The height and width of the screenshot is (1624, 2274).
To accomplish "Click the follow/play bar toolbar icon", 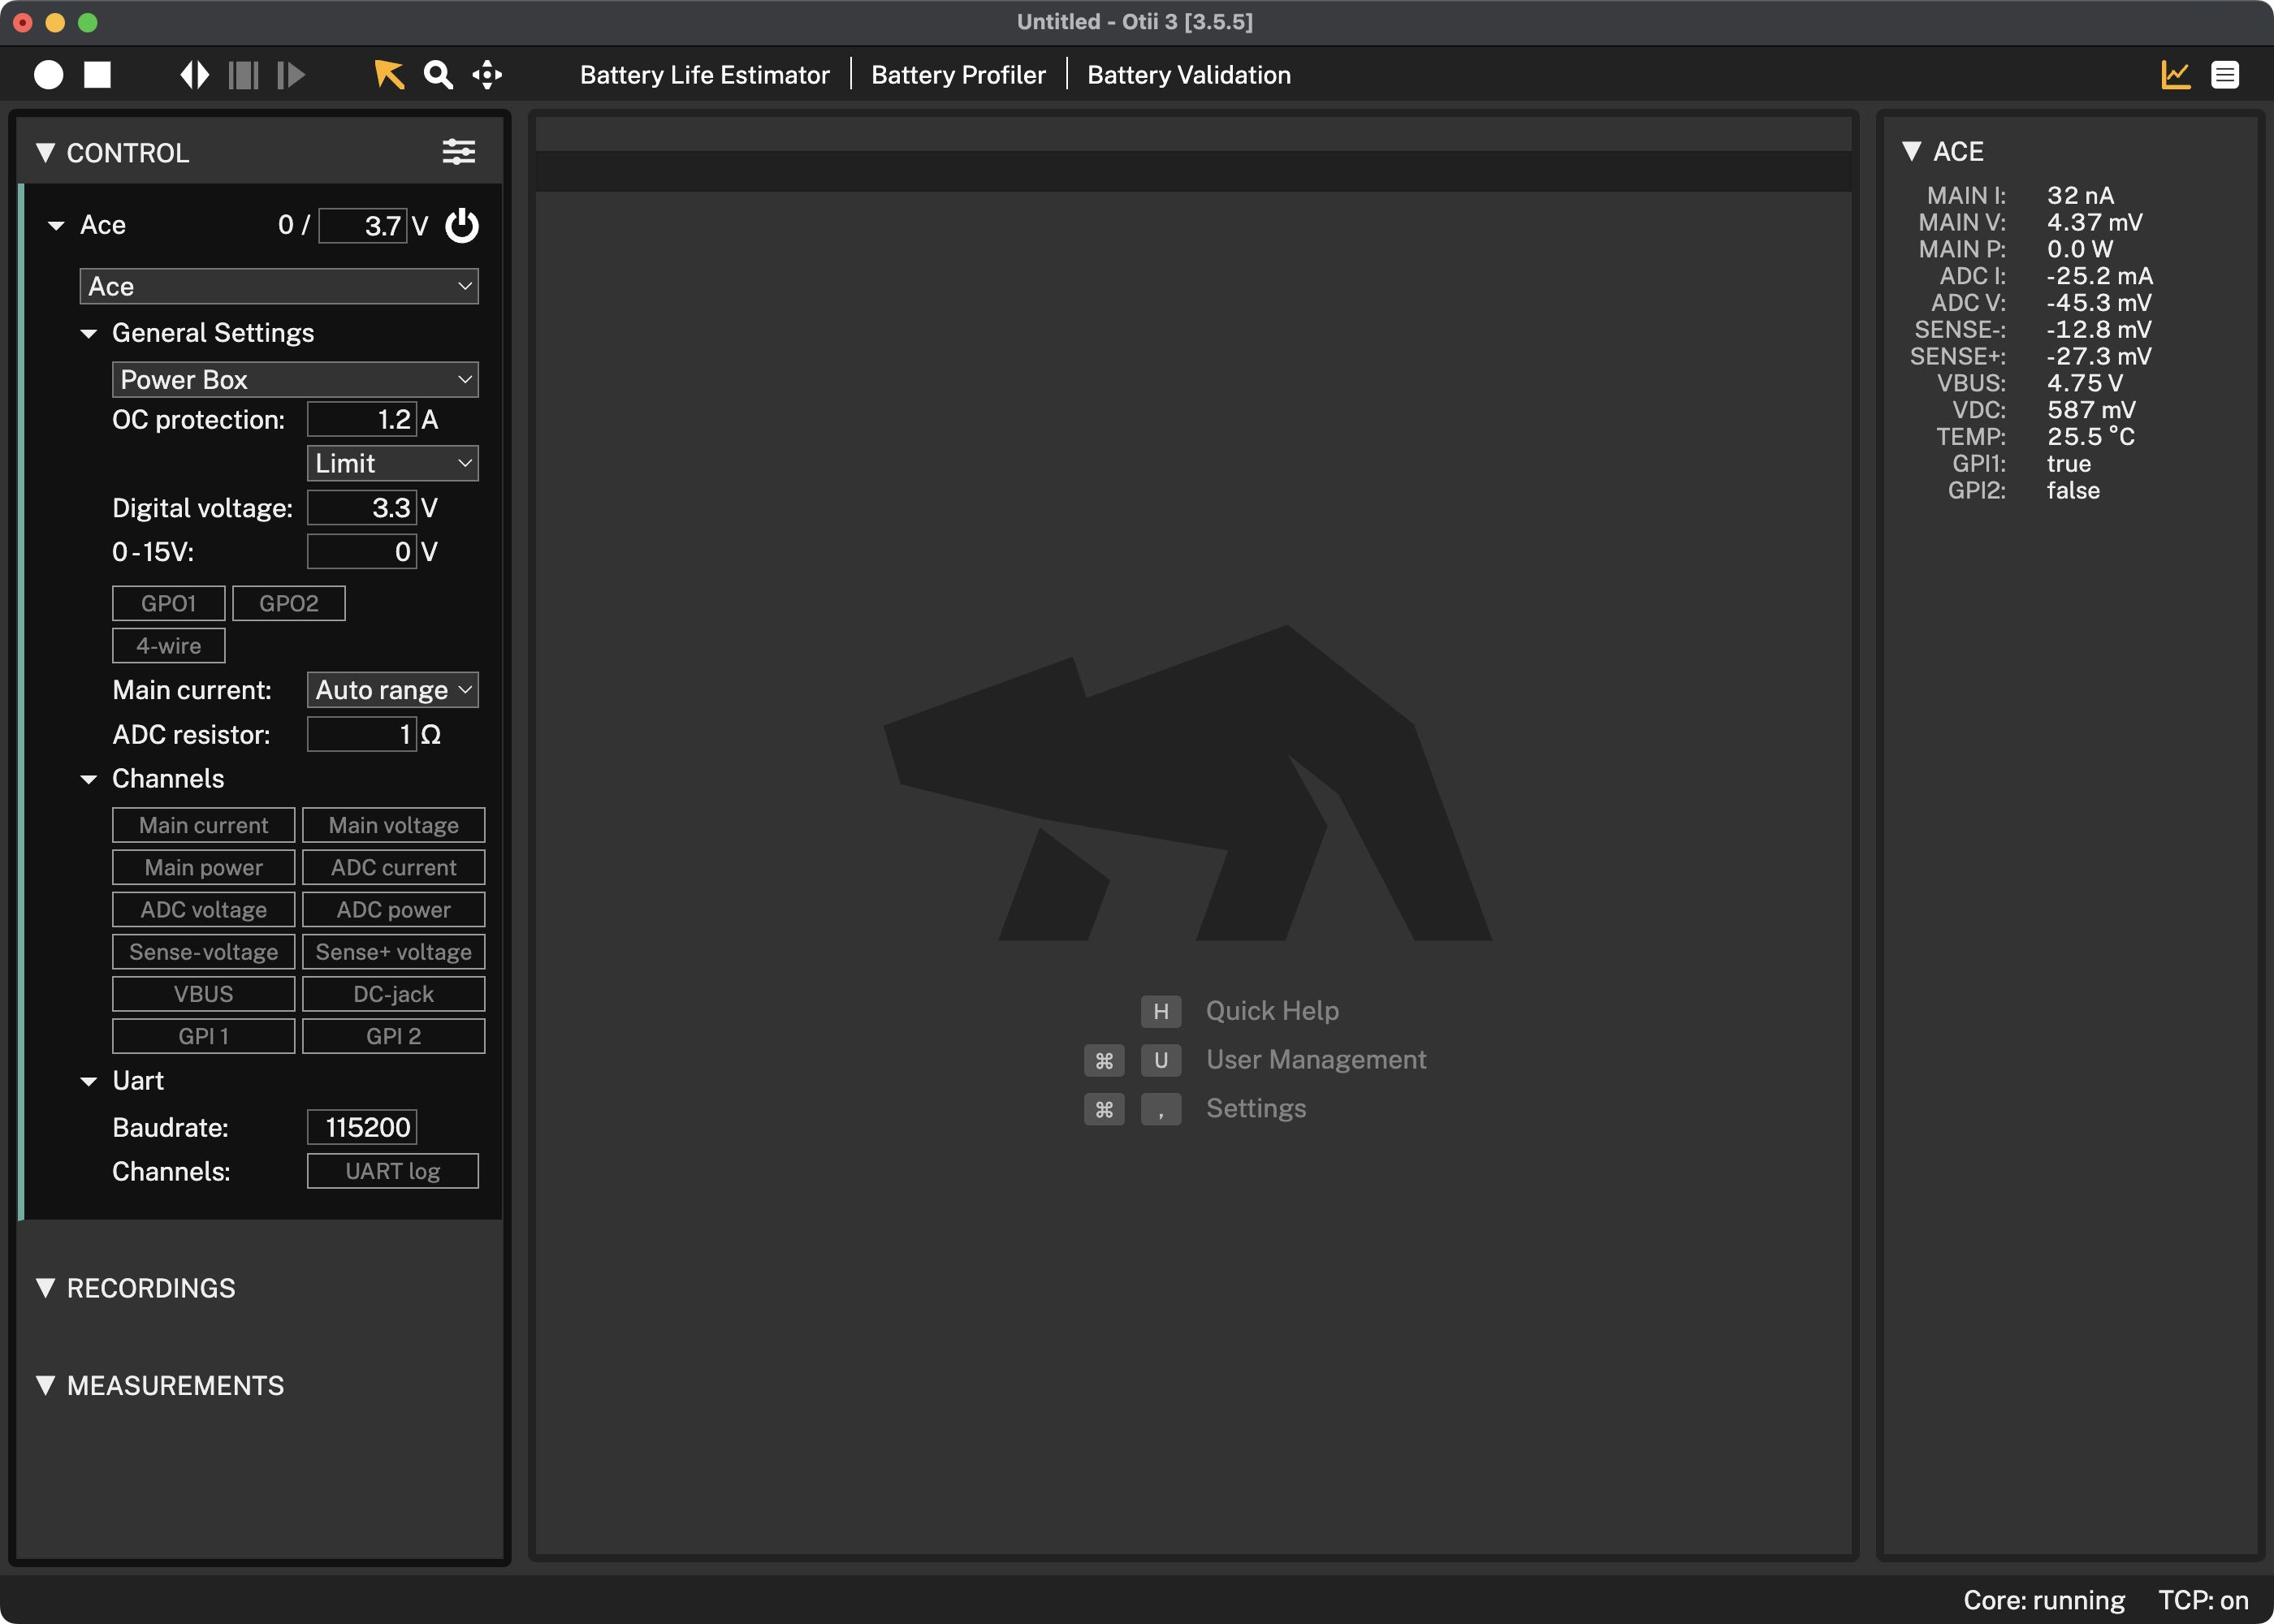I will tap(291, 75).
